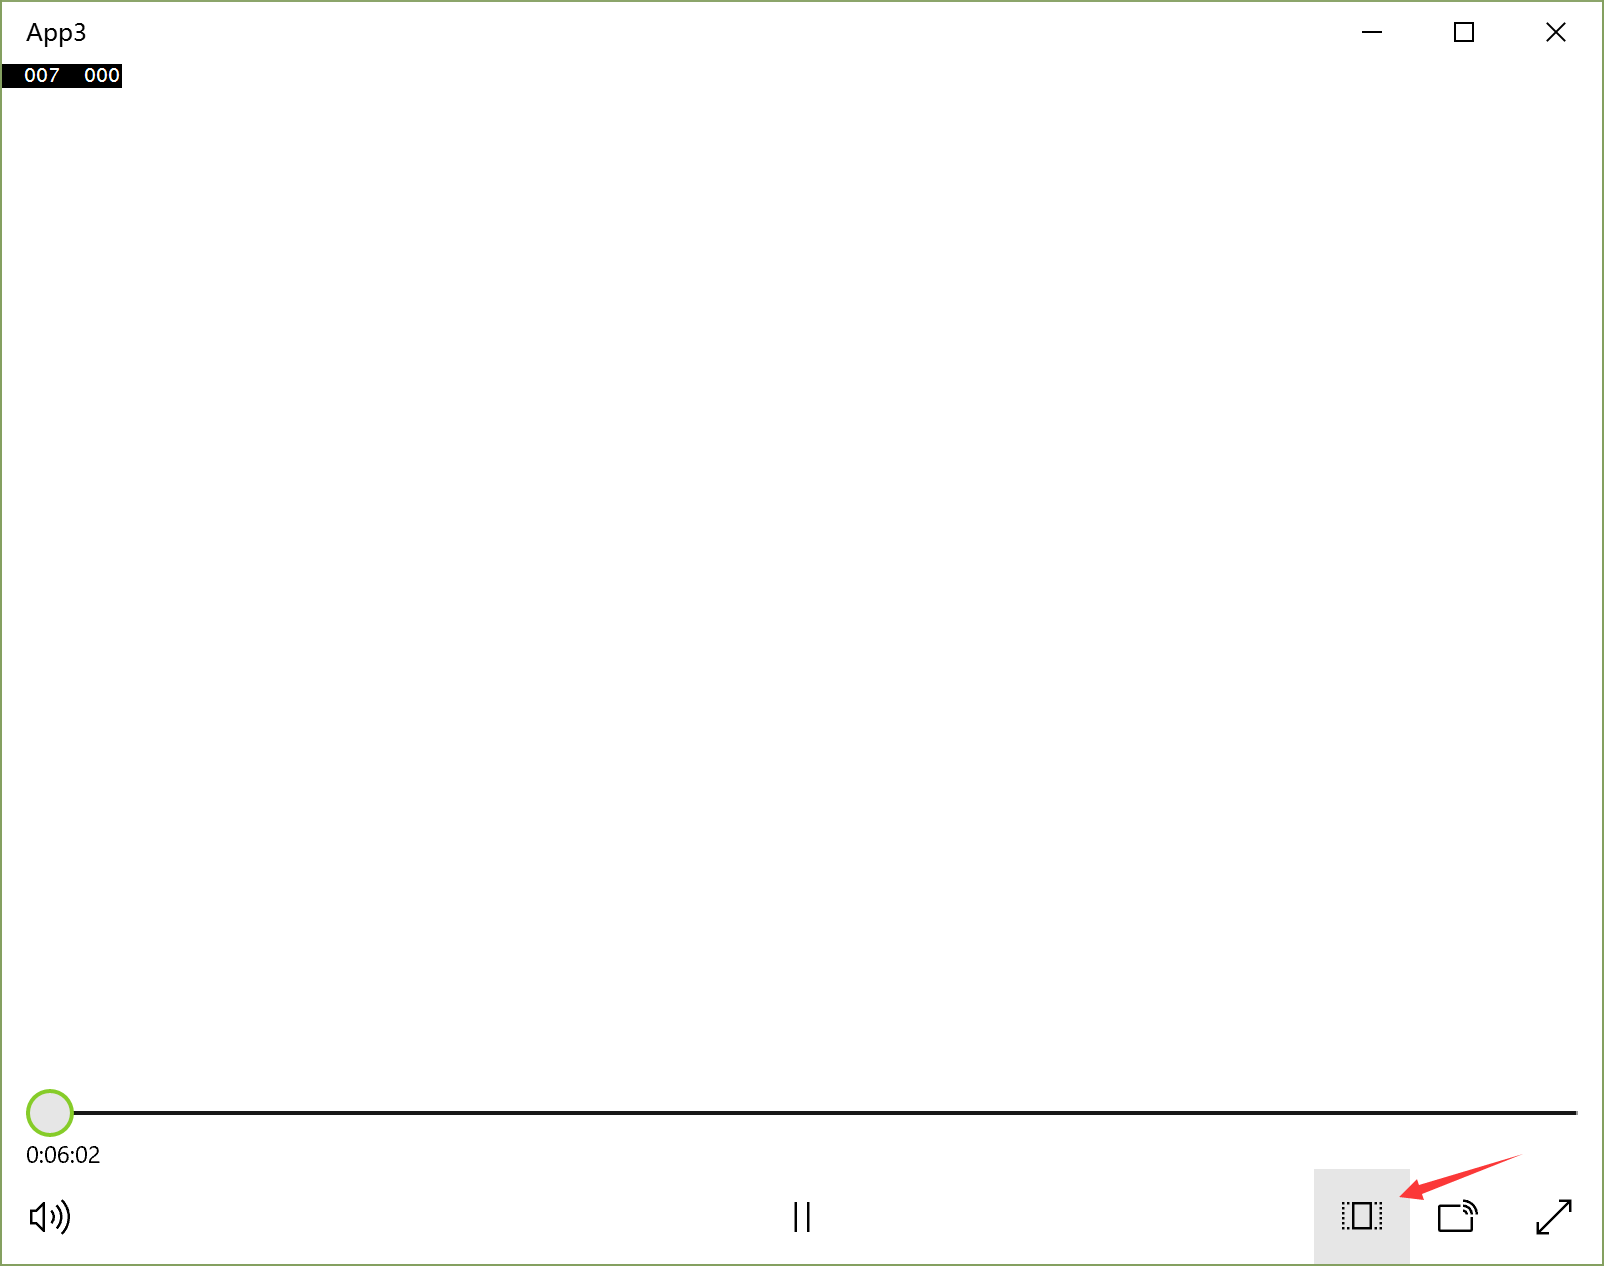Seek to the one-quarter point of the progress track
The height and width of the screenshot is (1266, 1604).
[414, 1112]
